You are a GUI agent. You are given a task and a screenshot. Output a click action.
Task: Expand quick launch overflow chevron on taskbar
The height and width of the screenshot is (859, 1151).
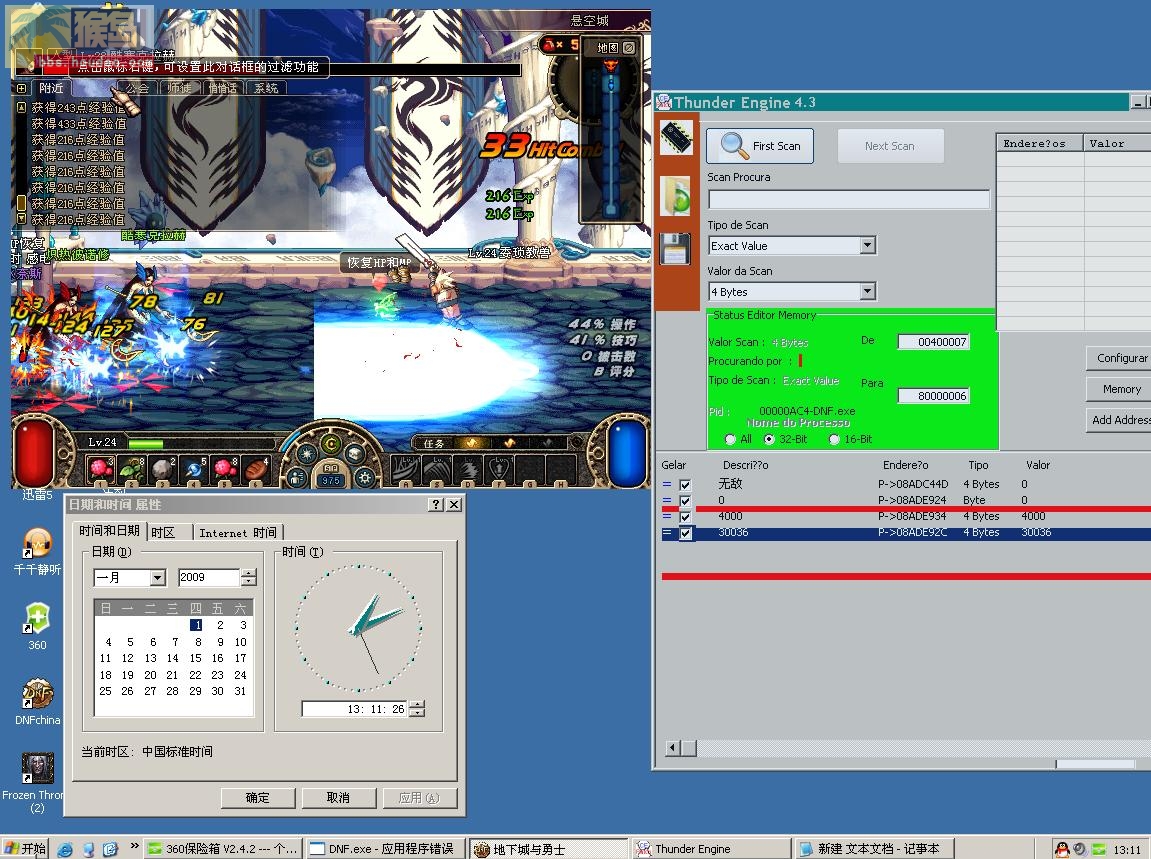coord(134,846)
